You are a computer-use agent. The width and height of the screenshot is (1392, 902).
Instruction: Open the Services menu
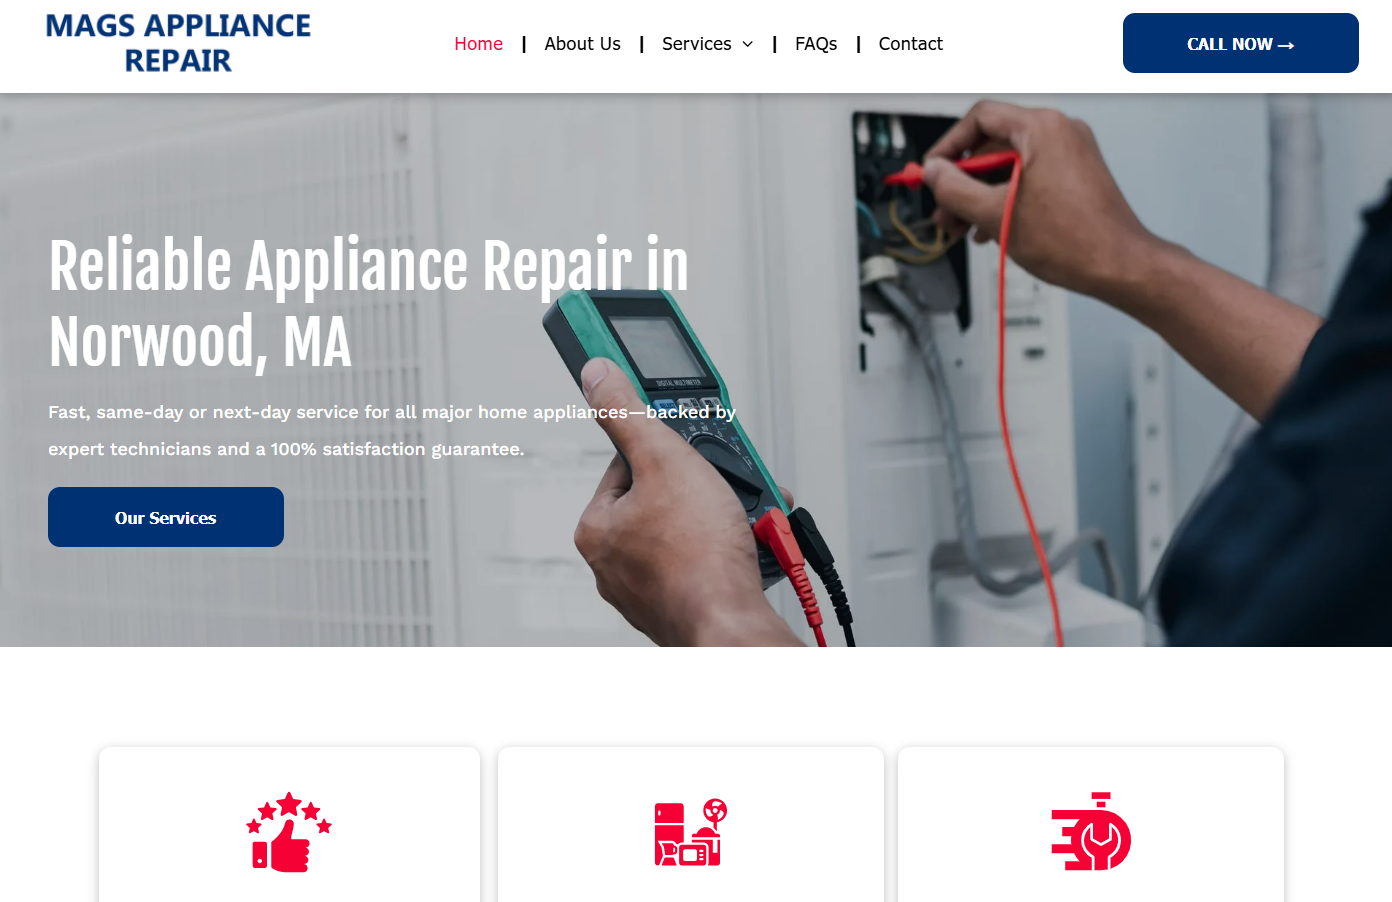click(697, 44)
